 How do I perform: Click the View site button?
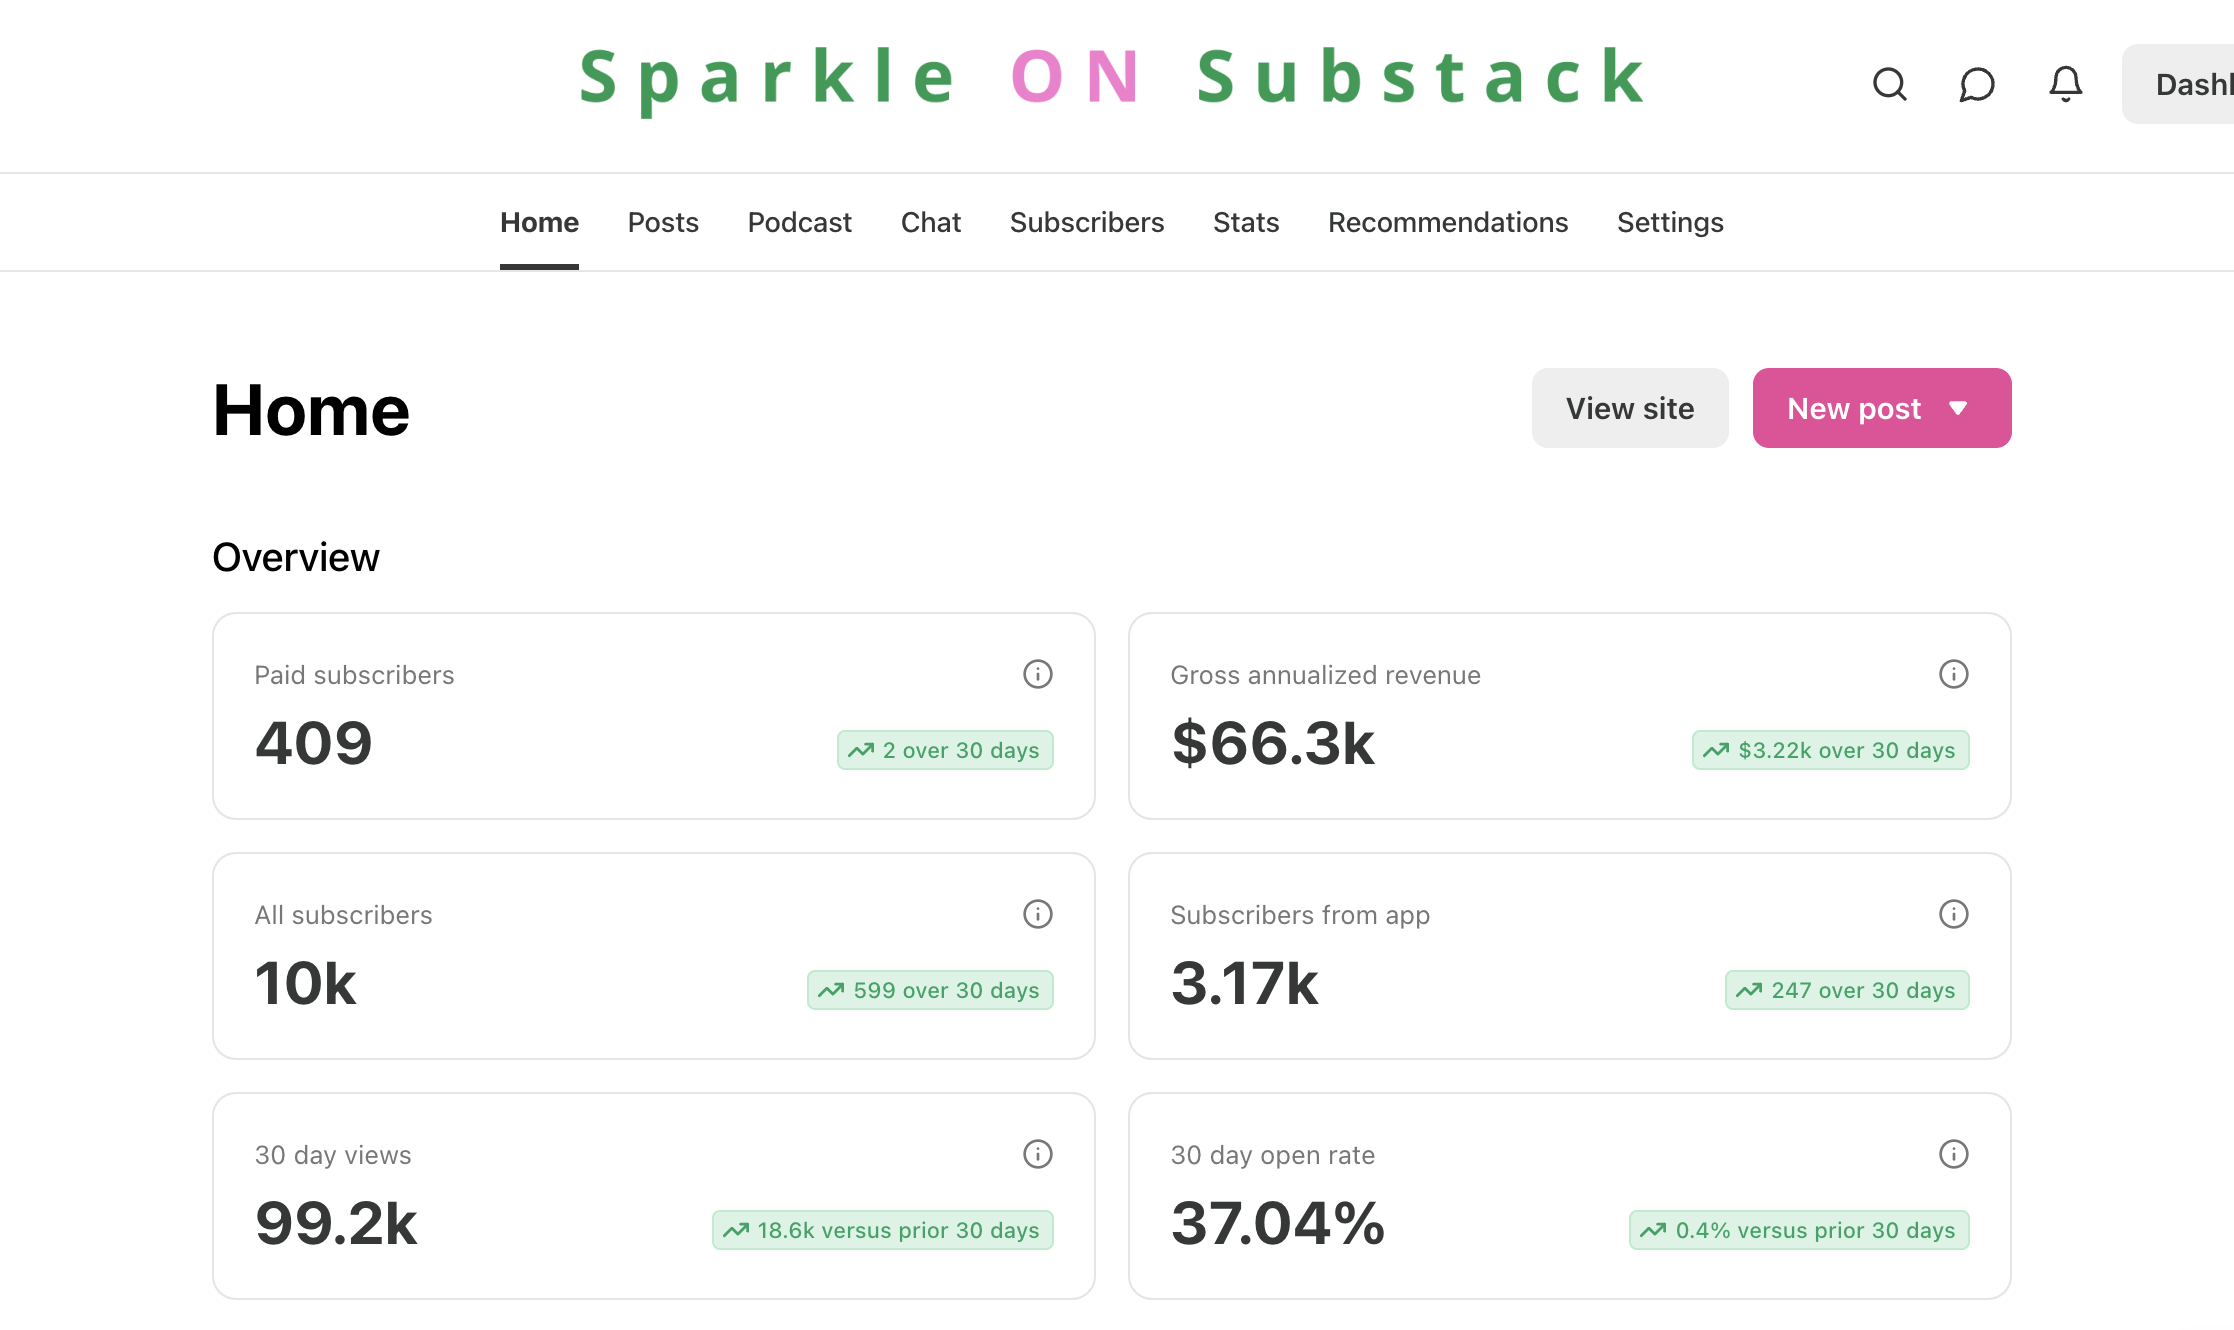(x=1630, y=408)
